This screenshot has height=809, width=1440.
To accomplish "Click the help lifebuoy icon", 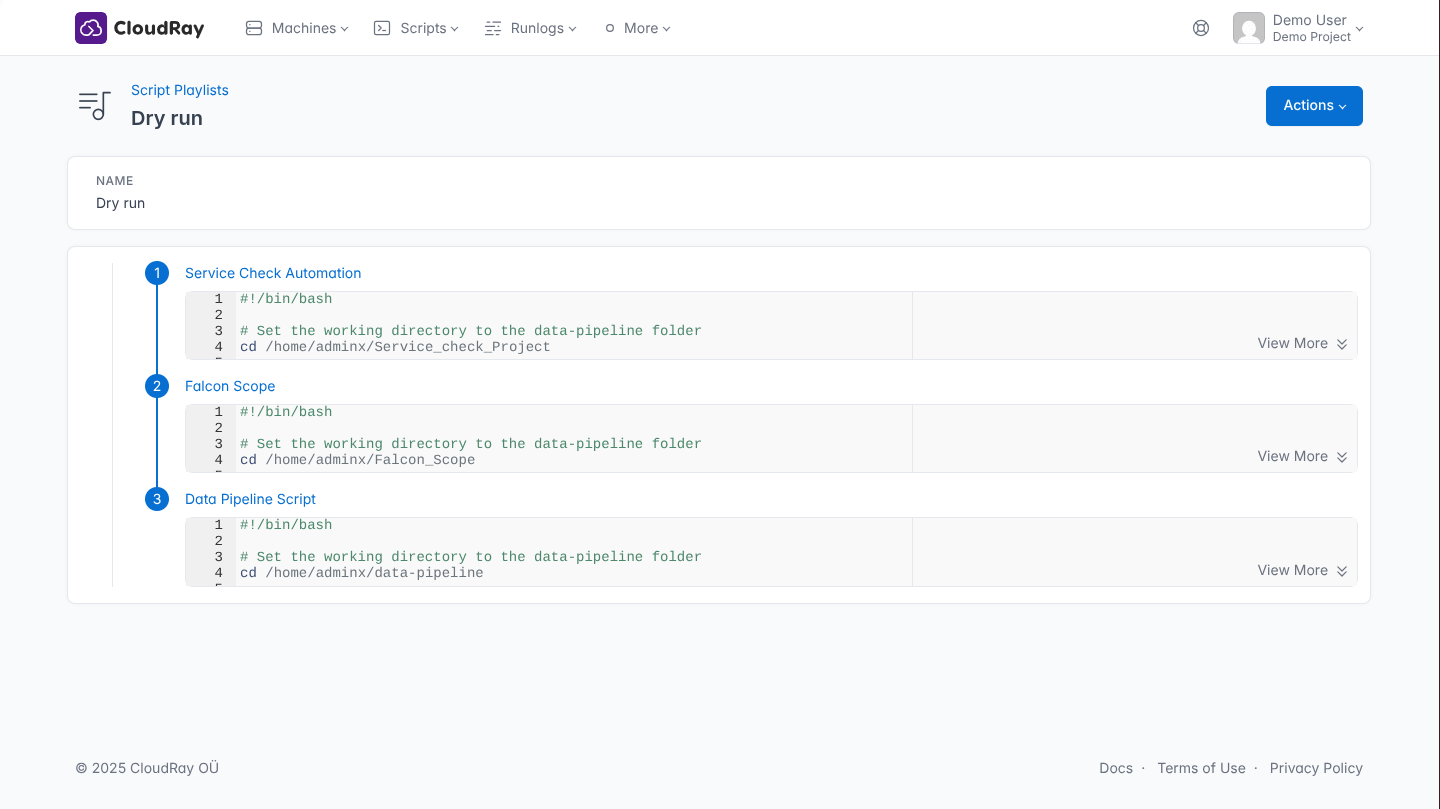I will (1201, 28).
